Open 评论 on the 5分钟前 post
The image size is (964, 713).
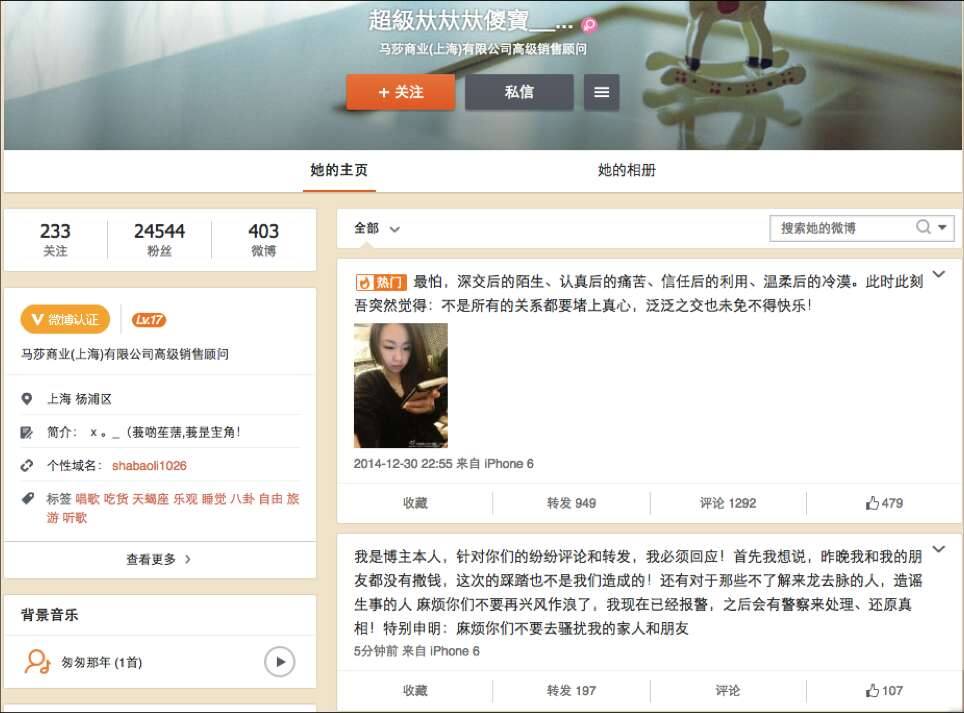coord(728,691)
